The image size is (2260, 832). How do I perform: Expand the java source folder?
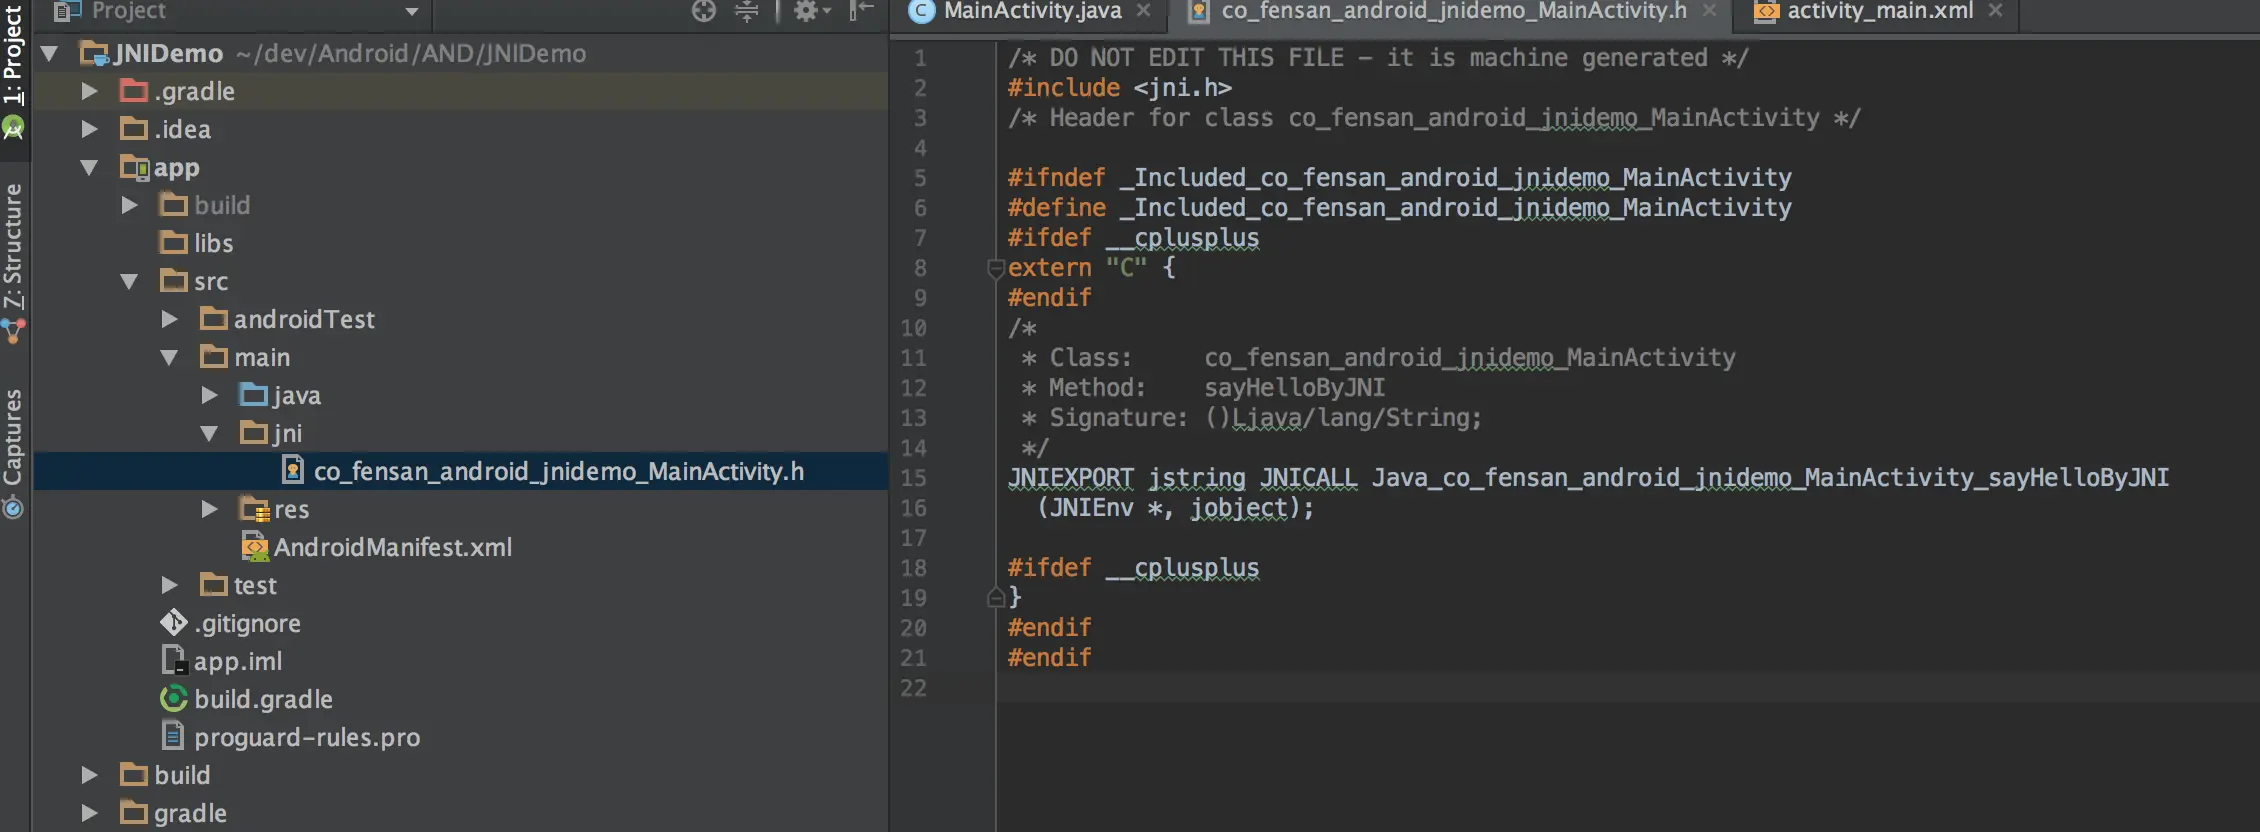point(209,395)
